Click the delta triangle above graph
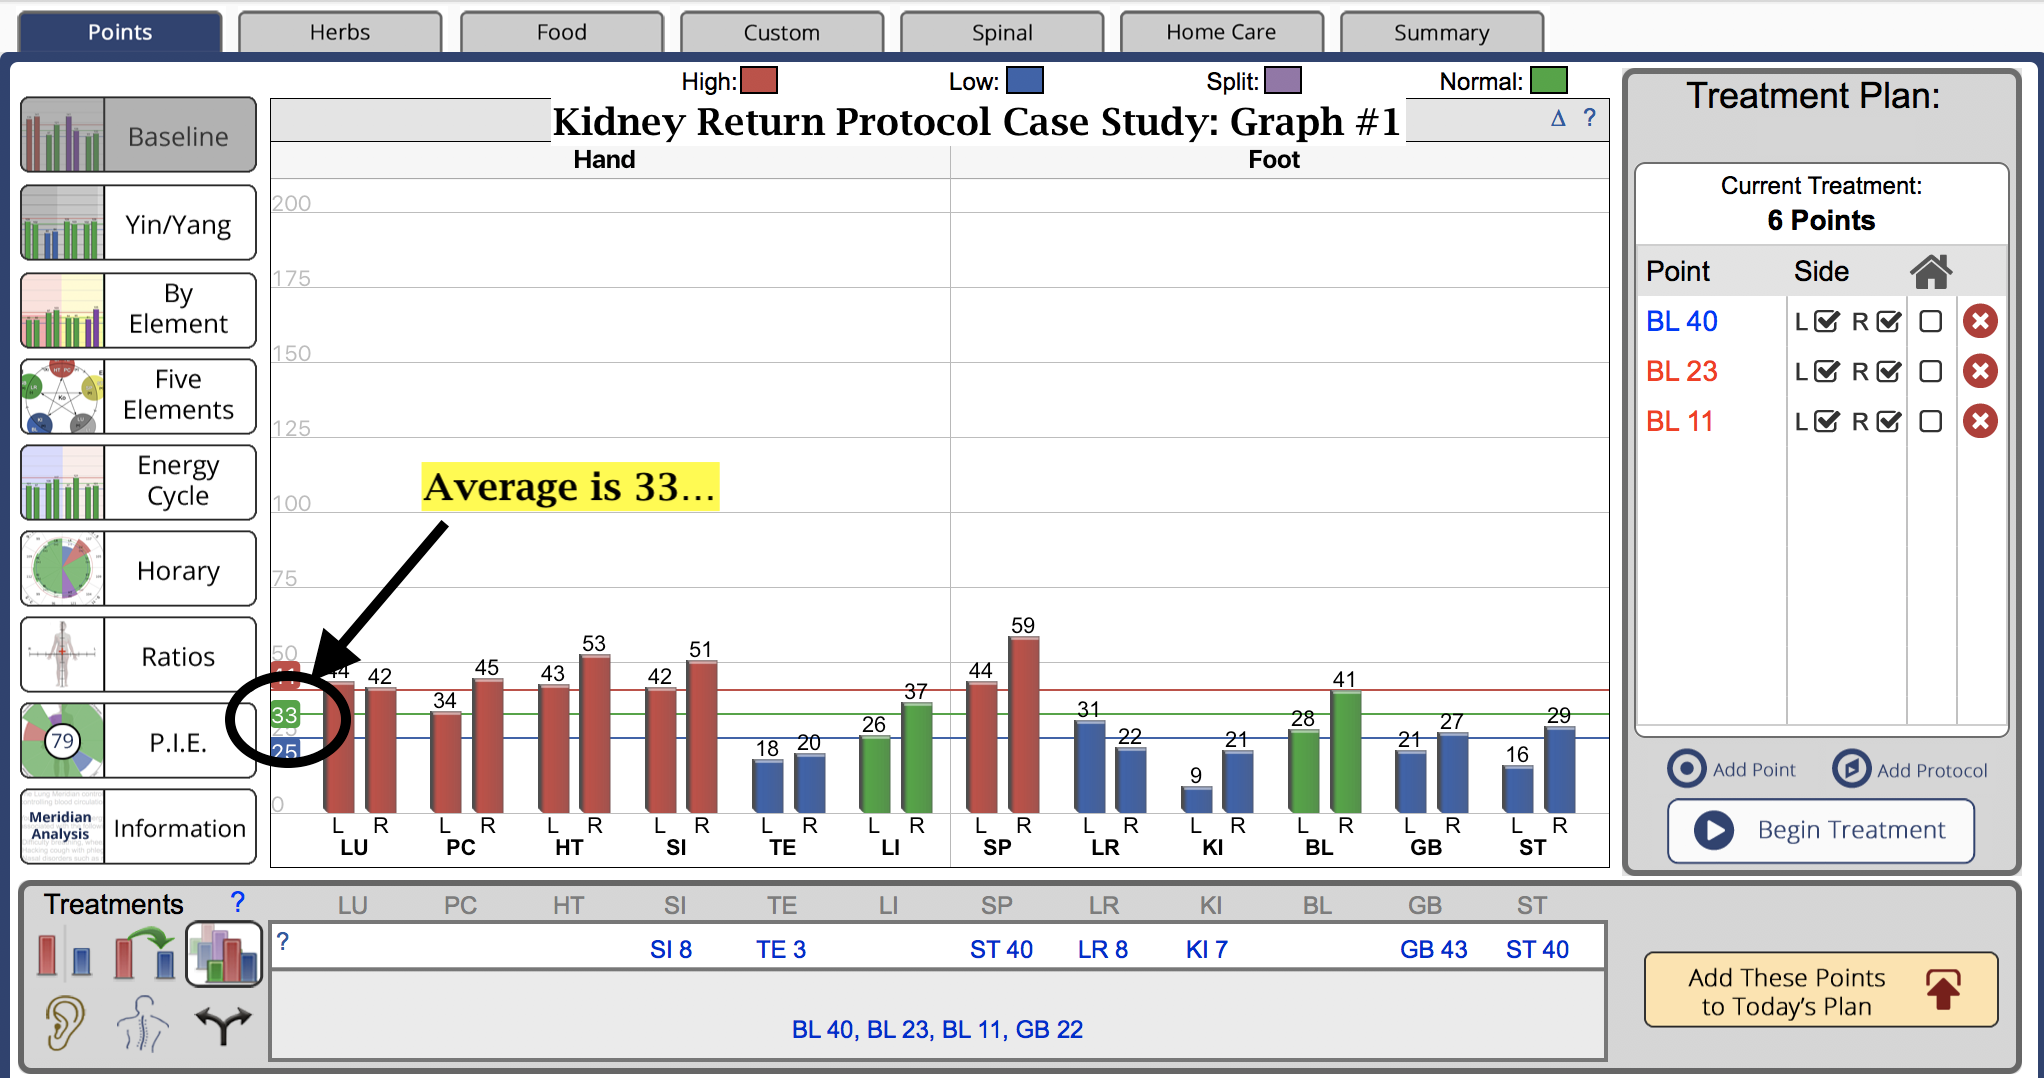The height and width of the screenshot is (1078, 2044). 1558,118
